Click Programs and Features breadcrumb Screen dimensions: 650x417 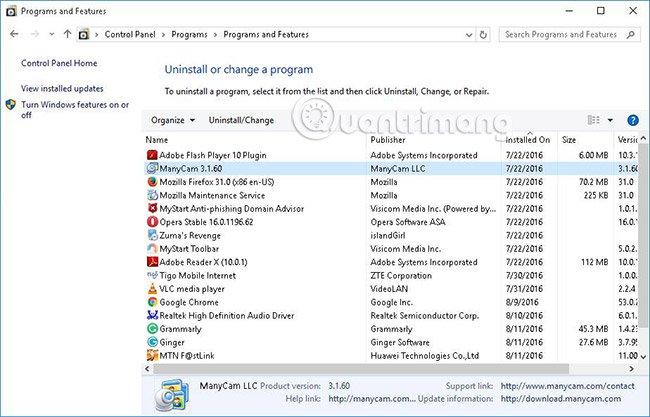[x=266, y=34]
